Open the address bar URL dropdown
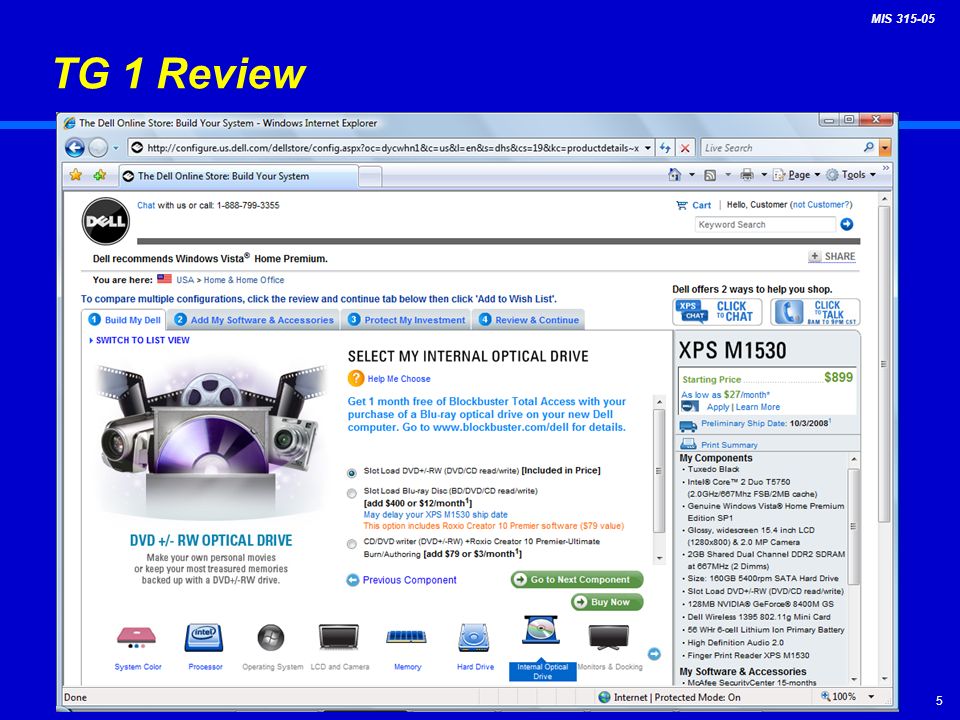 tap(648, 148)
